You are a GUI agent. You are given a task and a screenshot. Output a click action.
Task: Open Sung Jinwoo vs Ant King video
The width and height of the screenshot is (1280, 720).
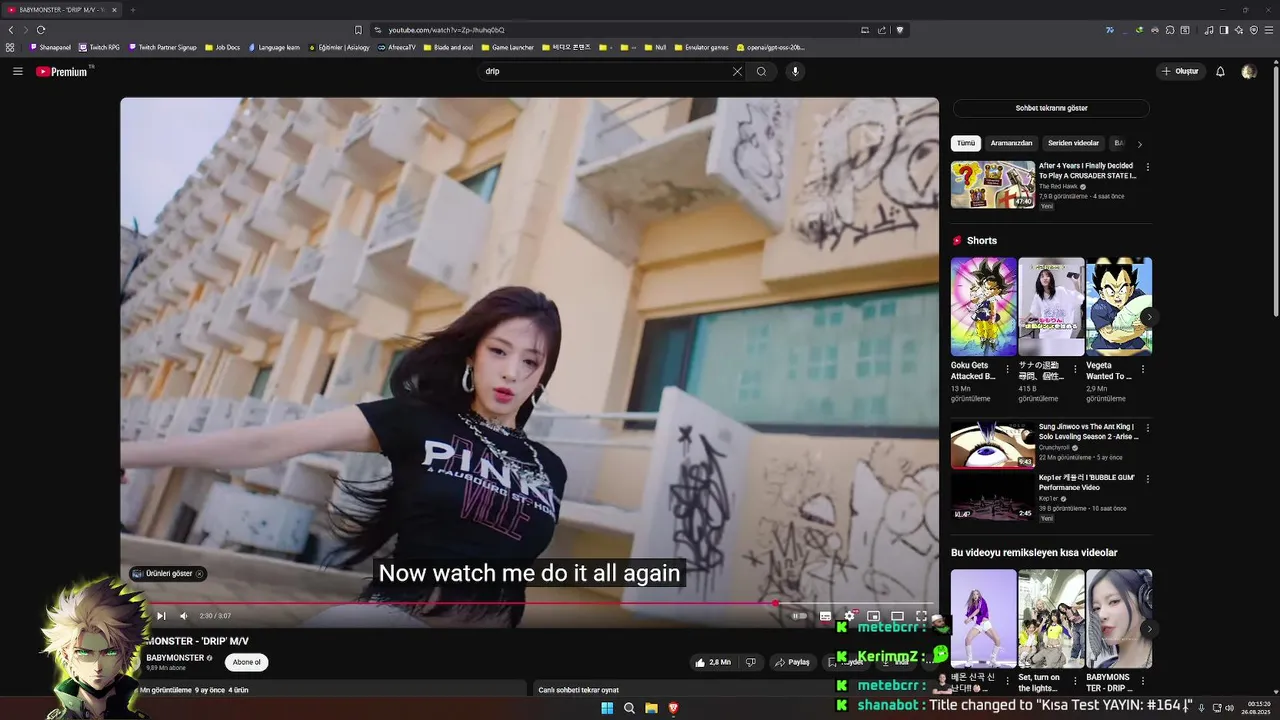[993, 445]
